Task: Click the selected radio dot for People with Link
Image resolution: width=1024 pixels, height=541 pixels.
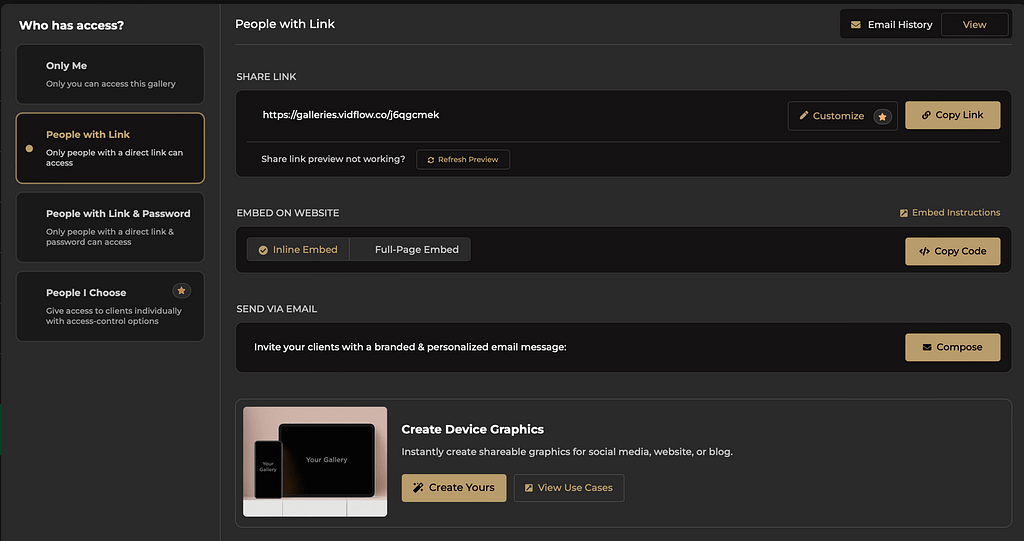Action: [29, 148]
